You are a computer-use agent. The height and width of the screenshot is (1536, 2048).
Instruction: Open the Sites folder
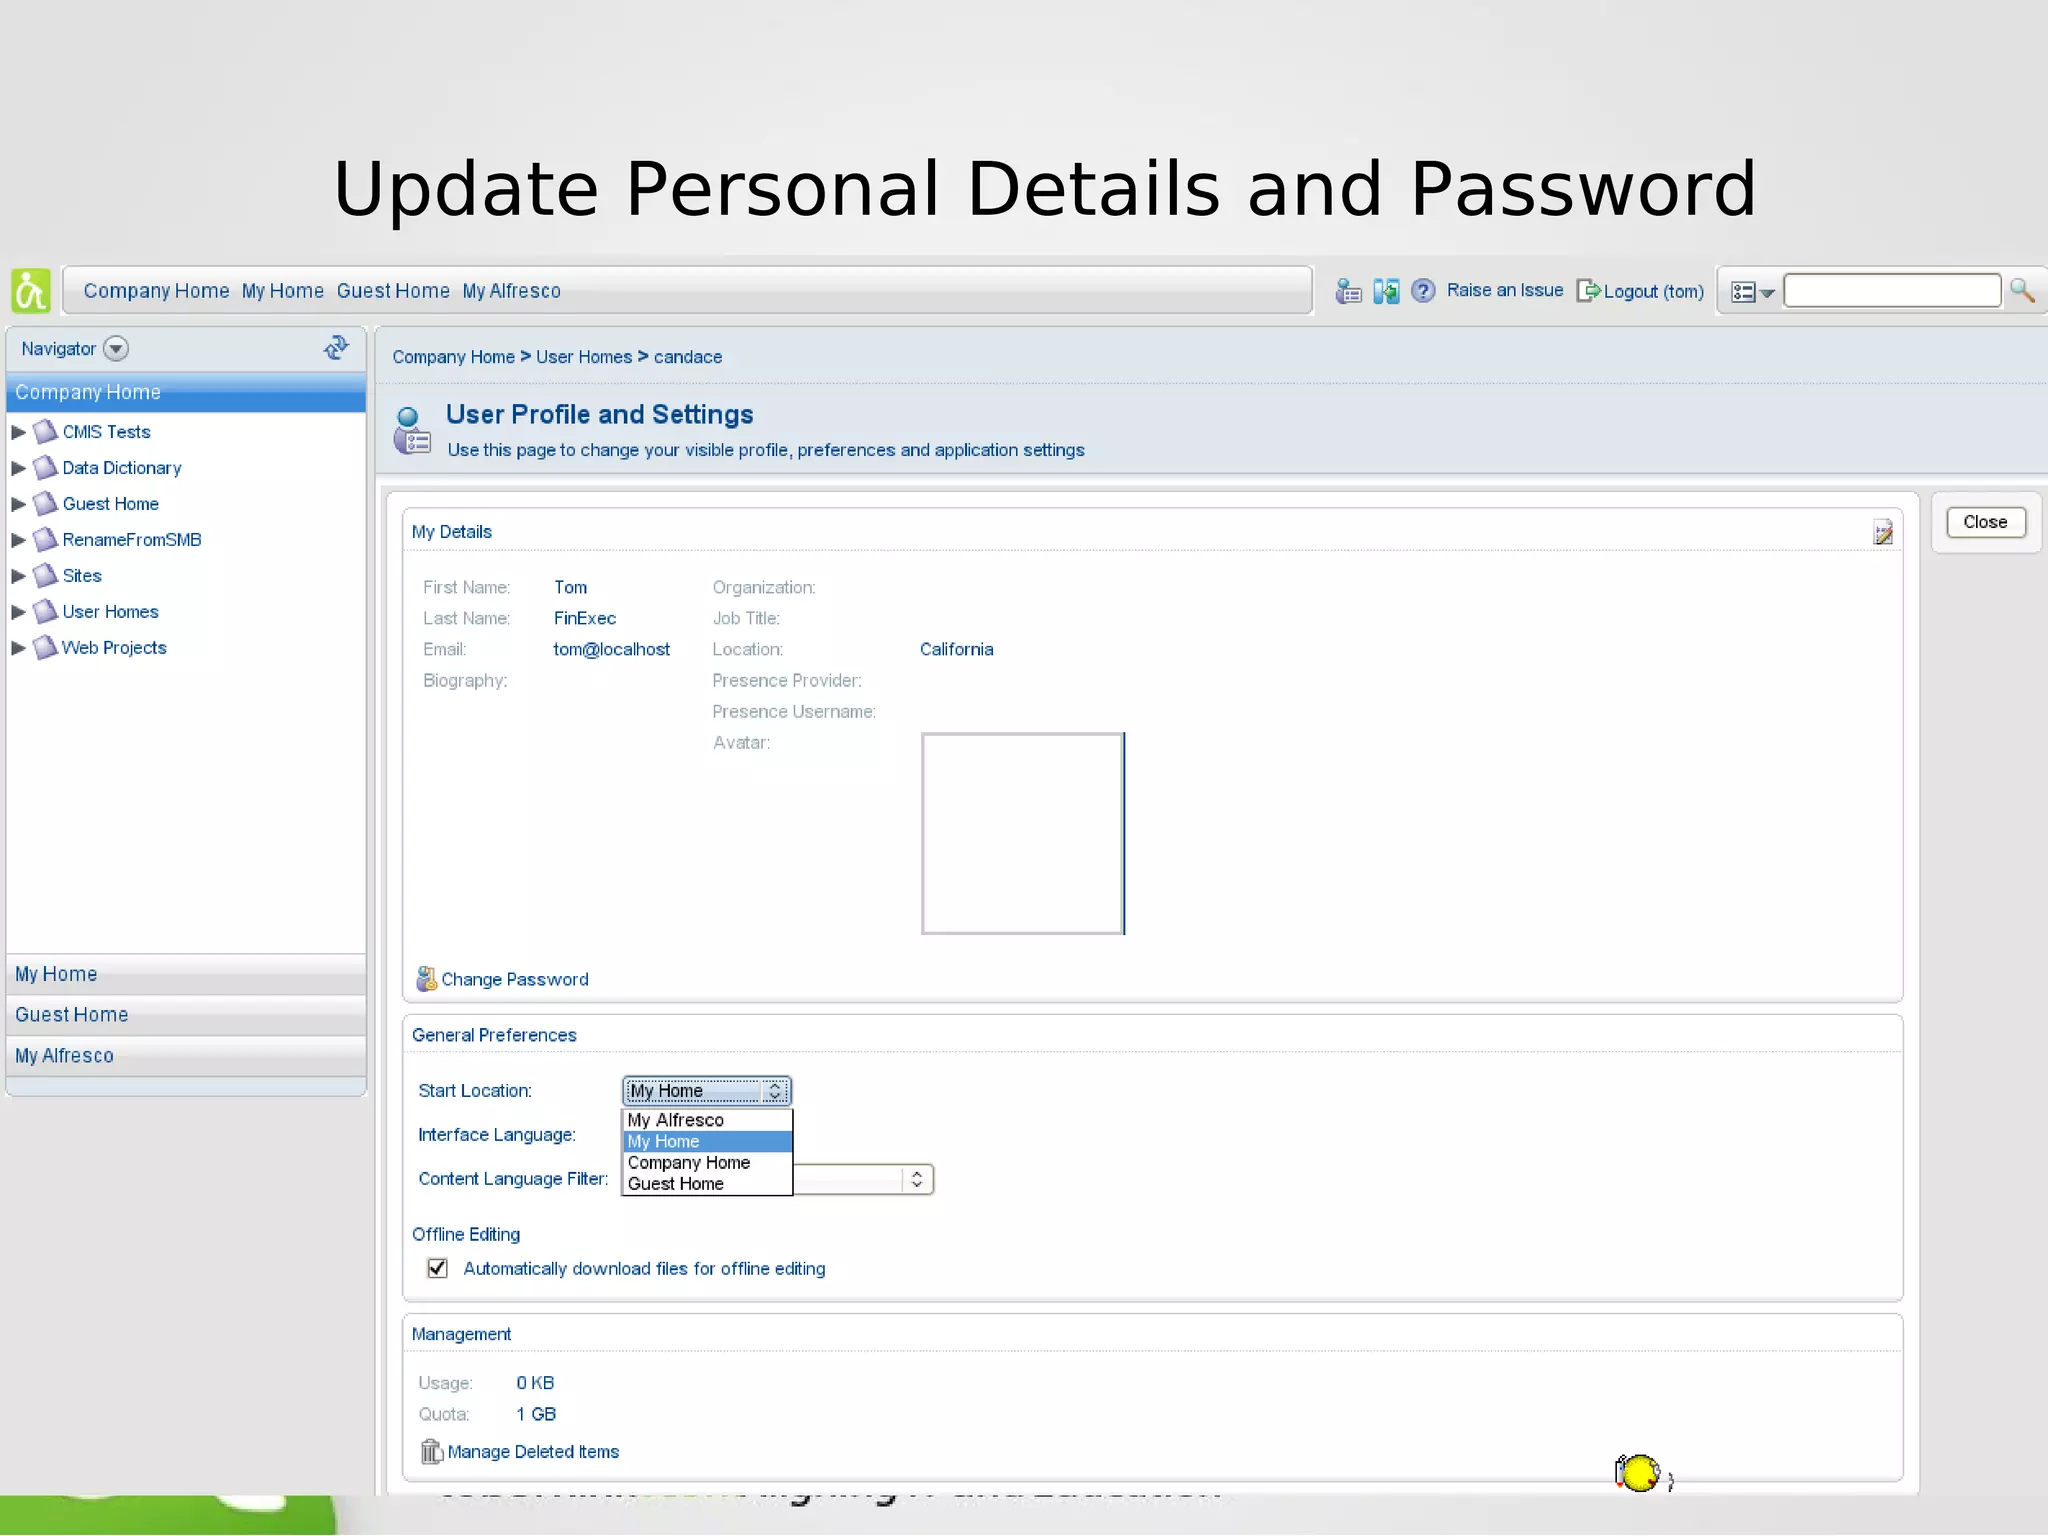(82, 576)
